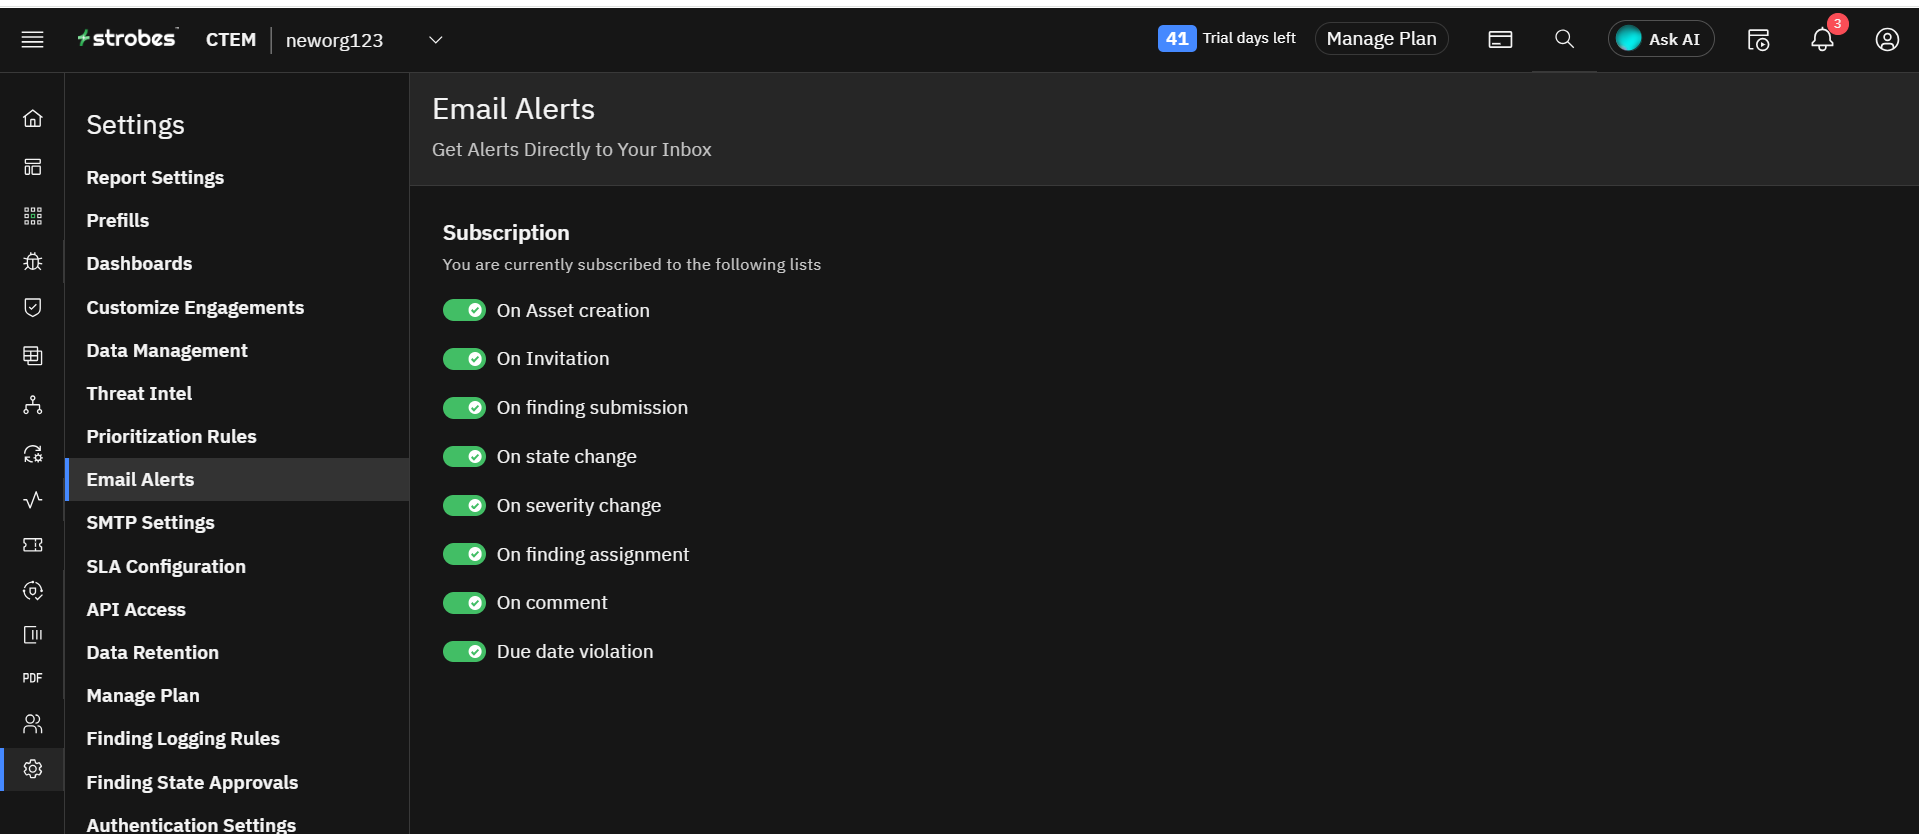Go to the Home sidebar icon
Image resolution: width=1919 pixels, height=834 pixels.
tap(33, 119)
